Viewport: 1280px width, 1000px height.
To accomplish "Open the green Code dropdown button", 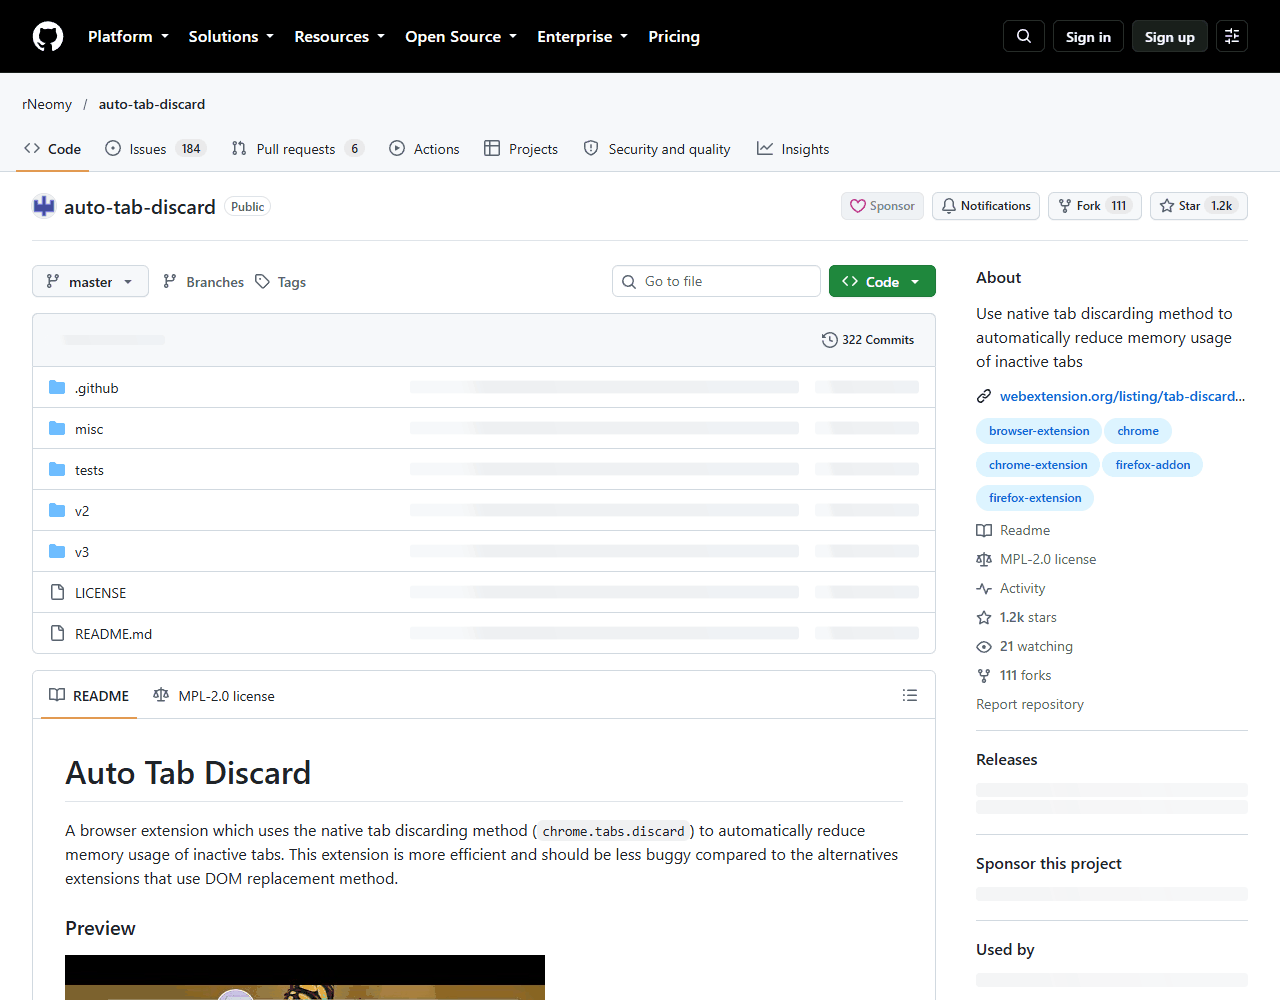I will [x=882, y=282].
